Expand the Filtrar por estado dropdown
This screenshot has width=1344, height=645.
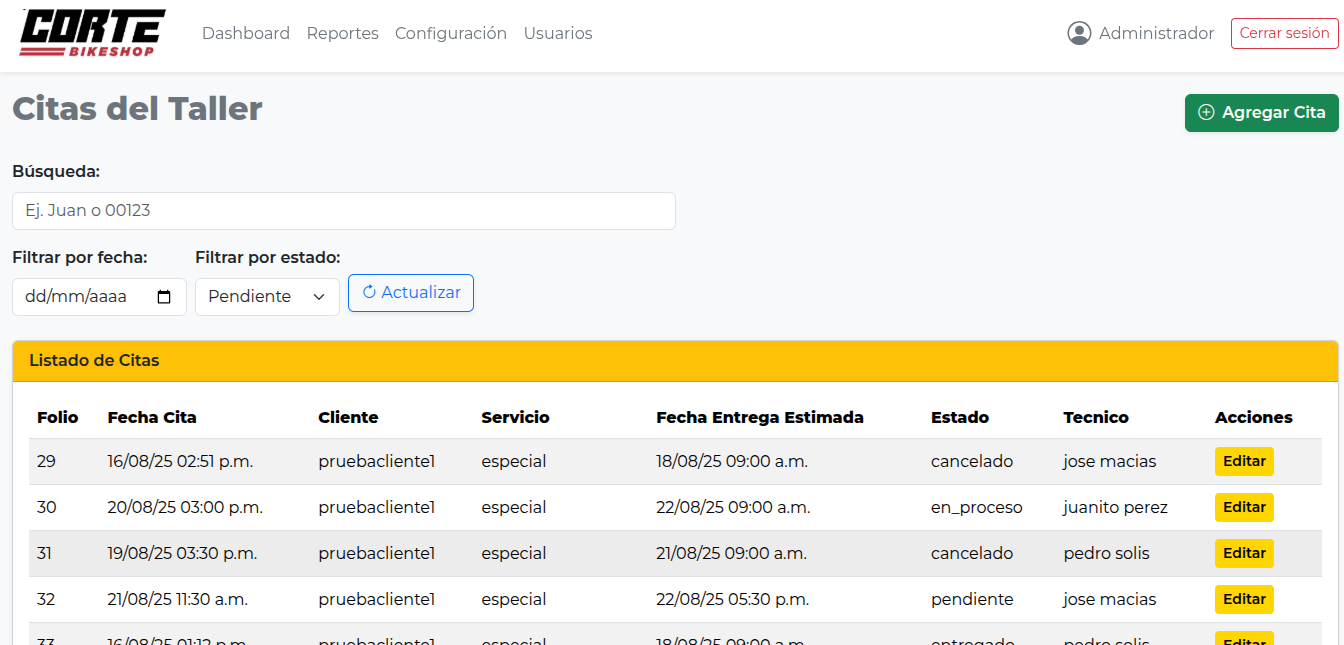(x=267, y=297)
